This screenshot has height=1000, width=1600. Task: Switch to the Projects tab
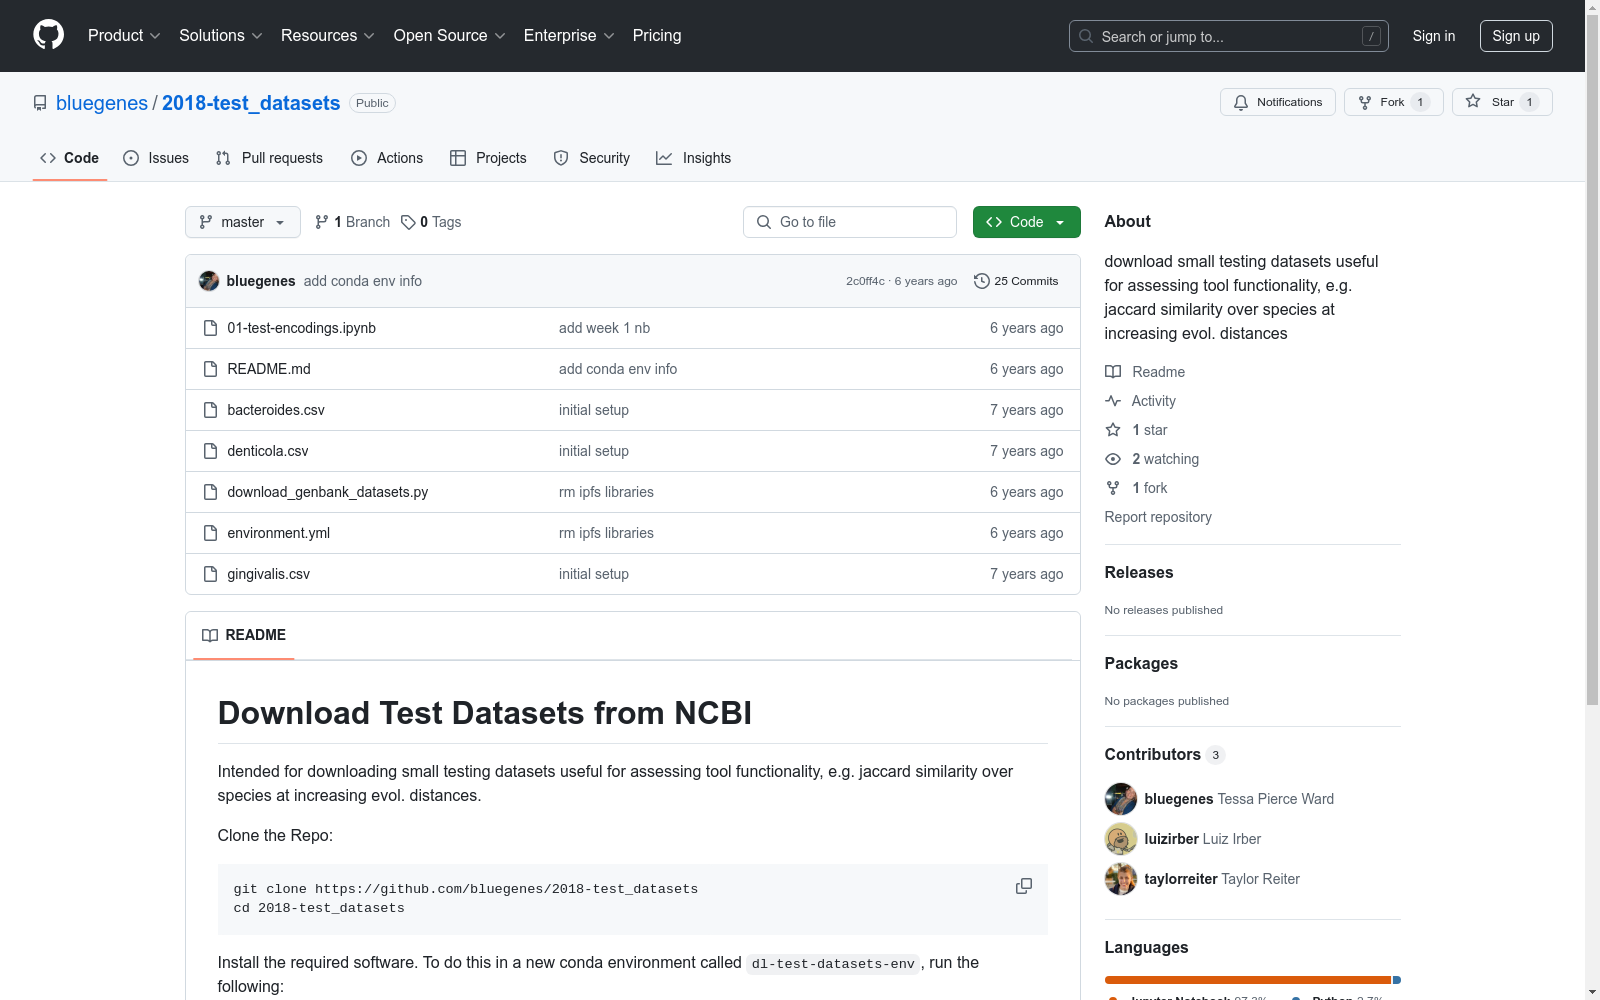tap(488, 158)
